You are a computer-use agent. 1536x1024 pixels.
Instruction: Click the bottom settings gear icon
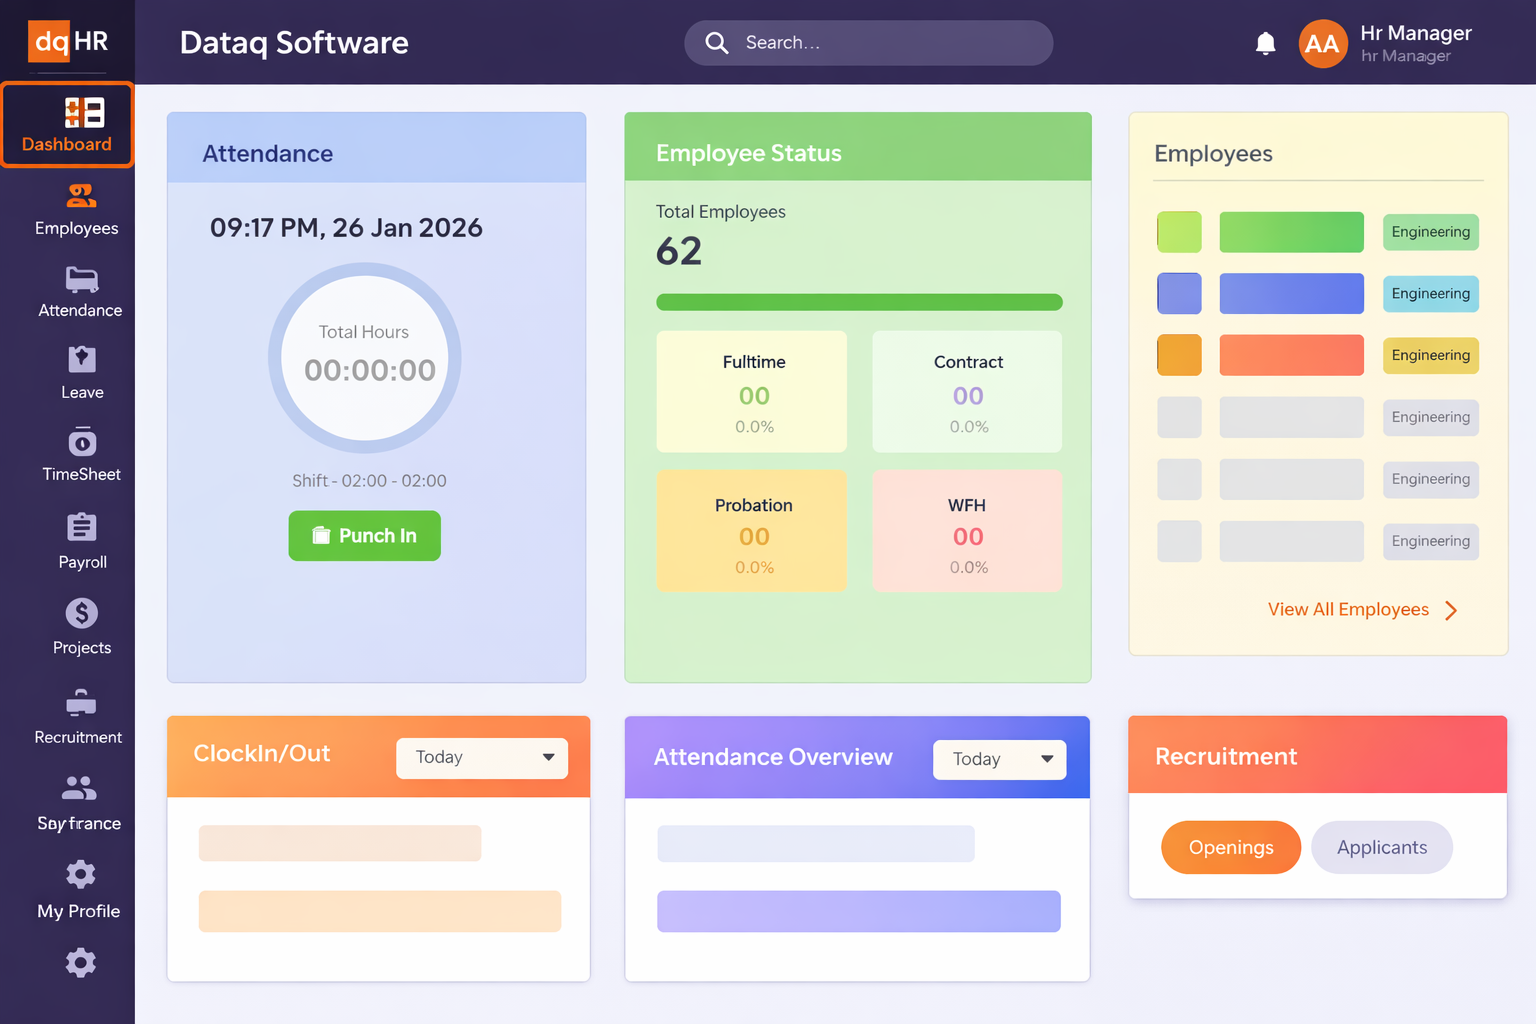(81, 963)
